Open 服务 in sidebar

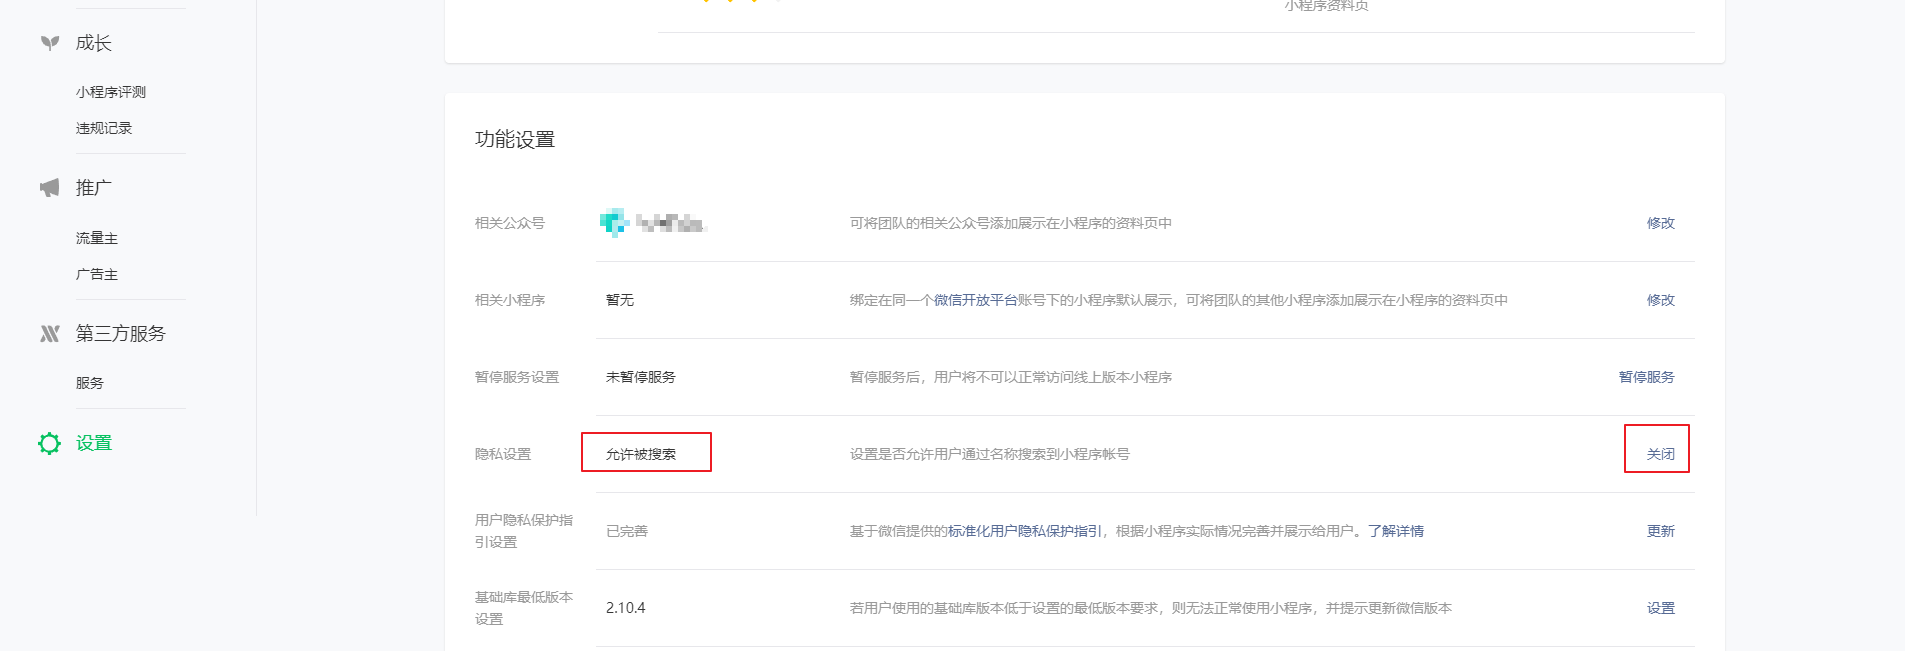click(x=90, y=383)
